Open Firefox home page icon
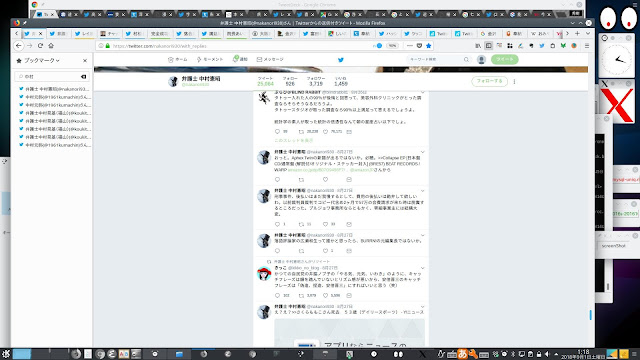This screenshot has height=360, width=640. pyautogui.click(x=51, y=46)
